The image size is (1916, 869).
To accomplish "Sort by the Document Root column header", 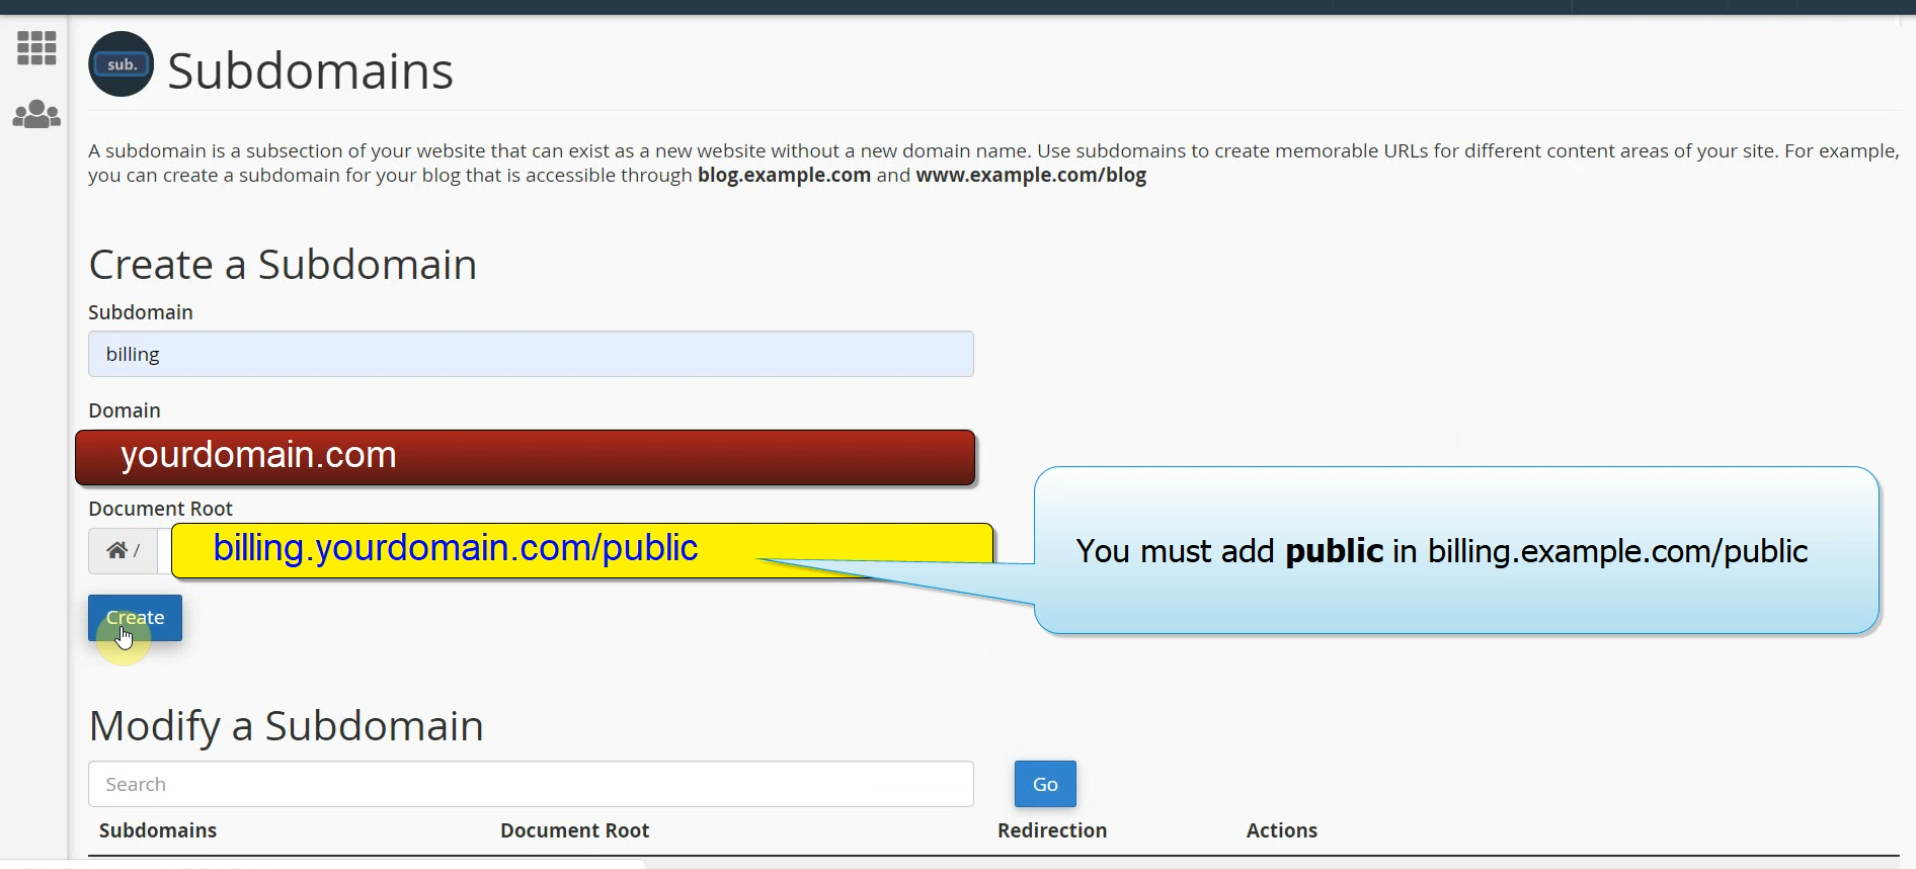I will coord(574,830).
